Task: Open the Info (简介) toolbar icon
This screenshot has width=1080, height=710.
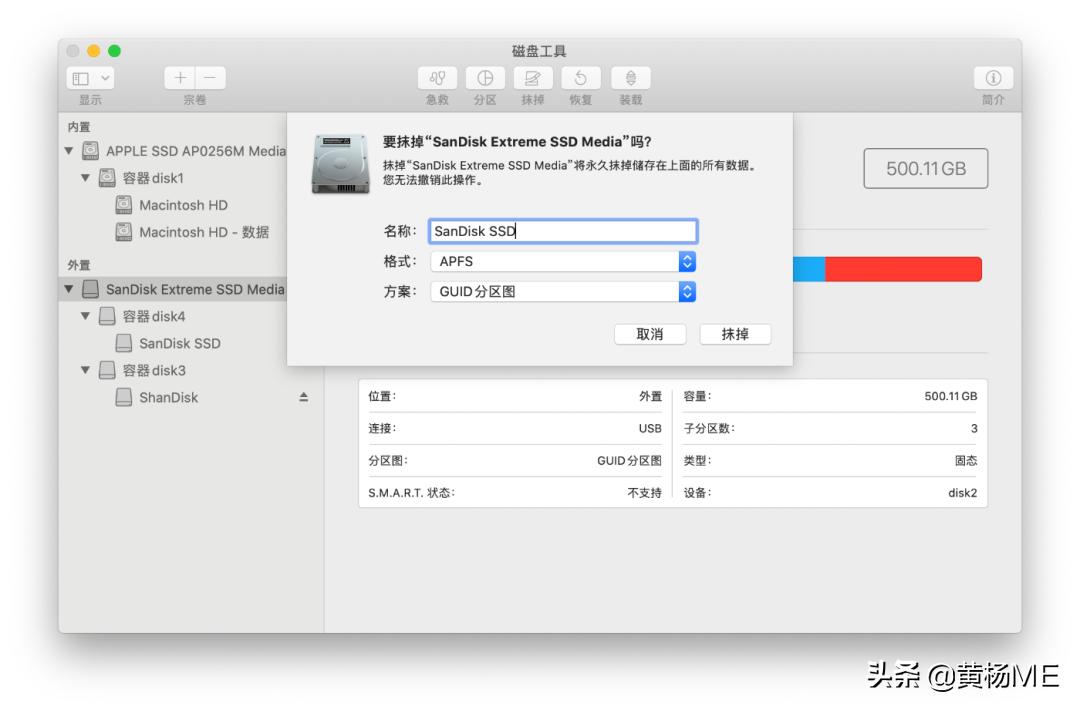Action: click(993, 78)
